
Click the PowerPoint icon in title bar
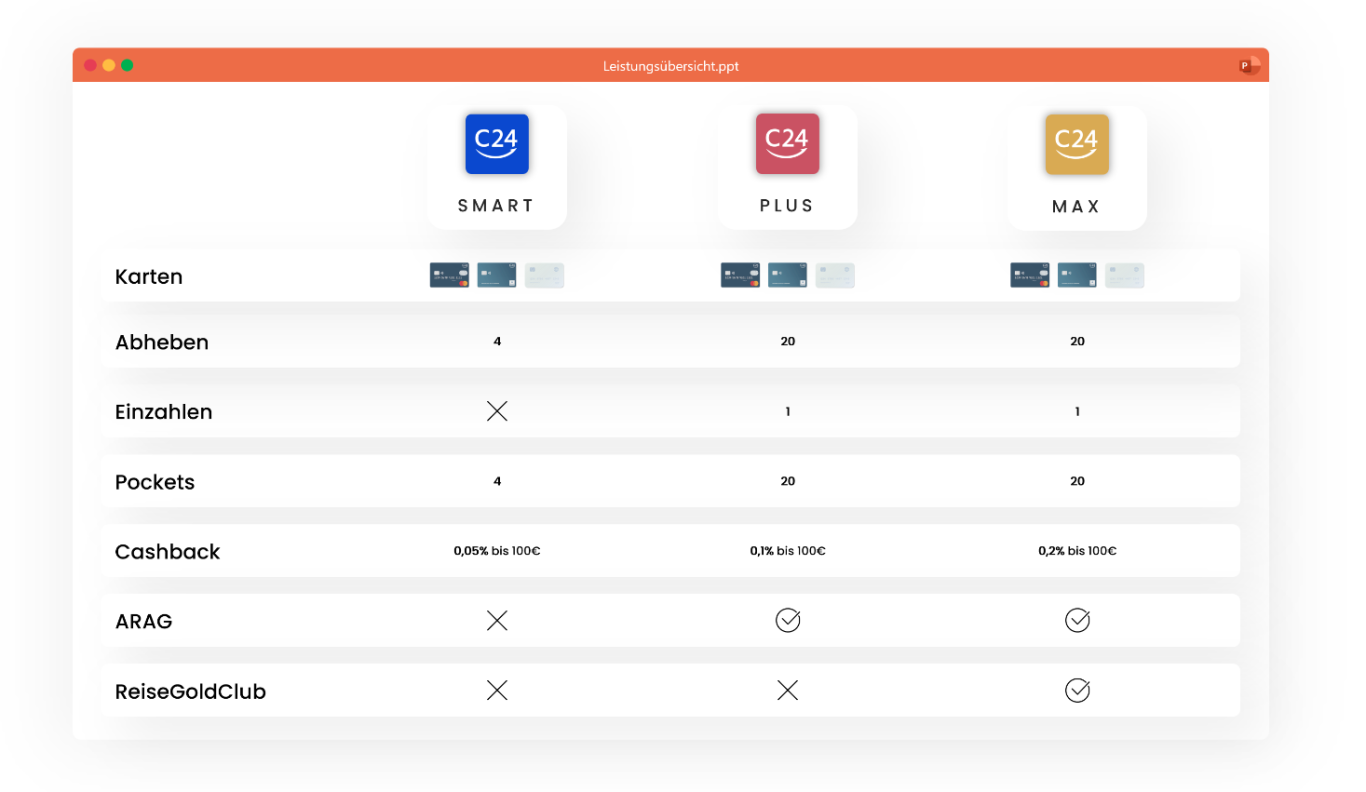tap(1249, 66)
